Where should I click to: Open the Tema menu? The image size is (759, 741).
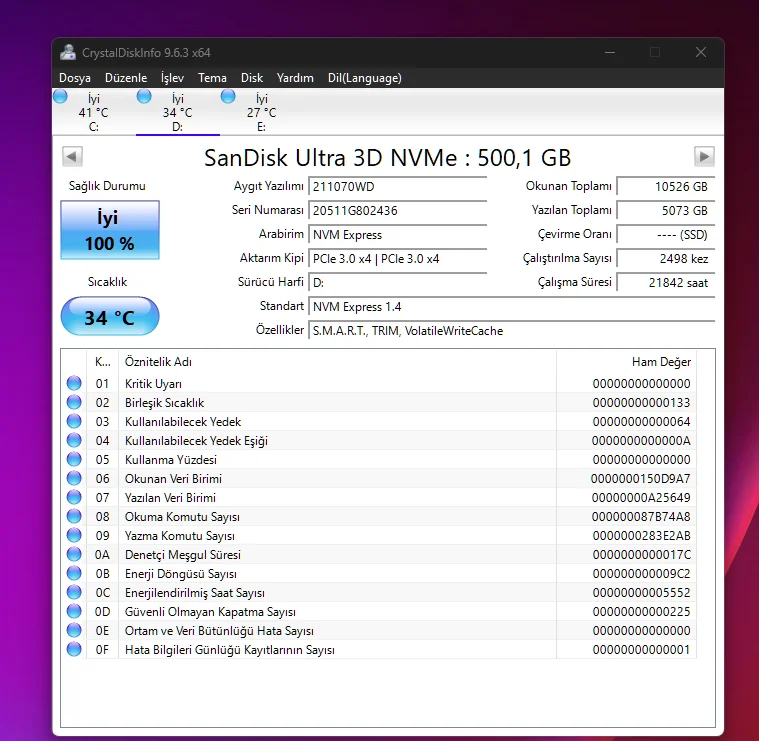212,78
